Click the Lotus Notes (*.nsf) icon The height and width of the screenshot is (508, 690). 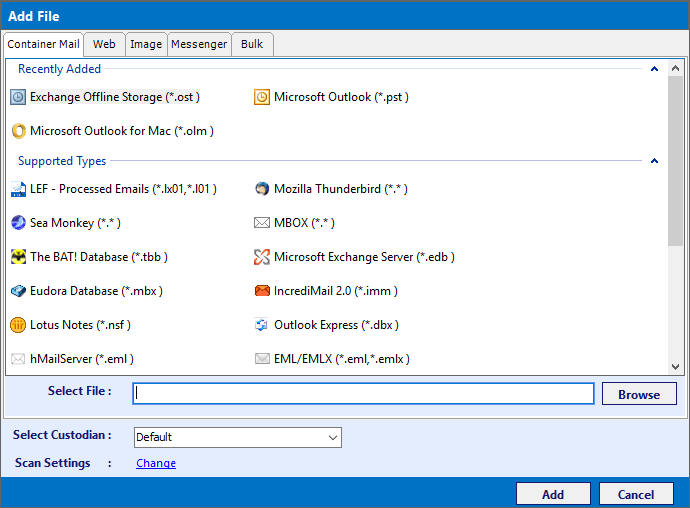[18, 325]
